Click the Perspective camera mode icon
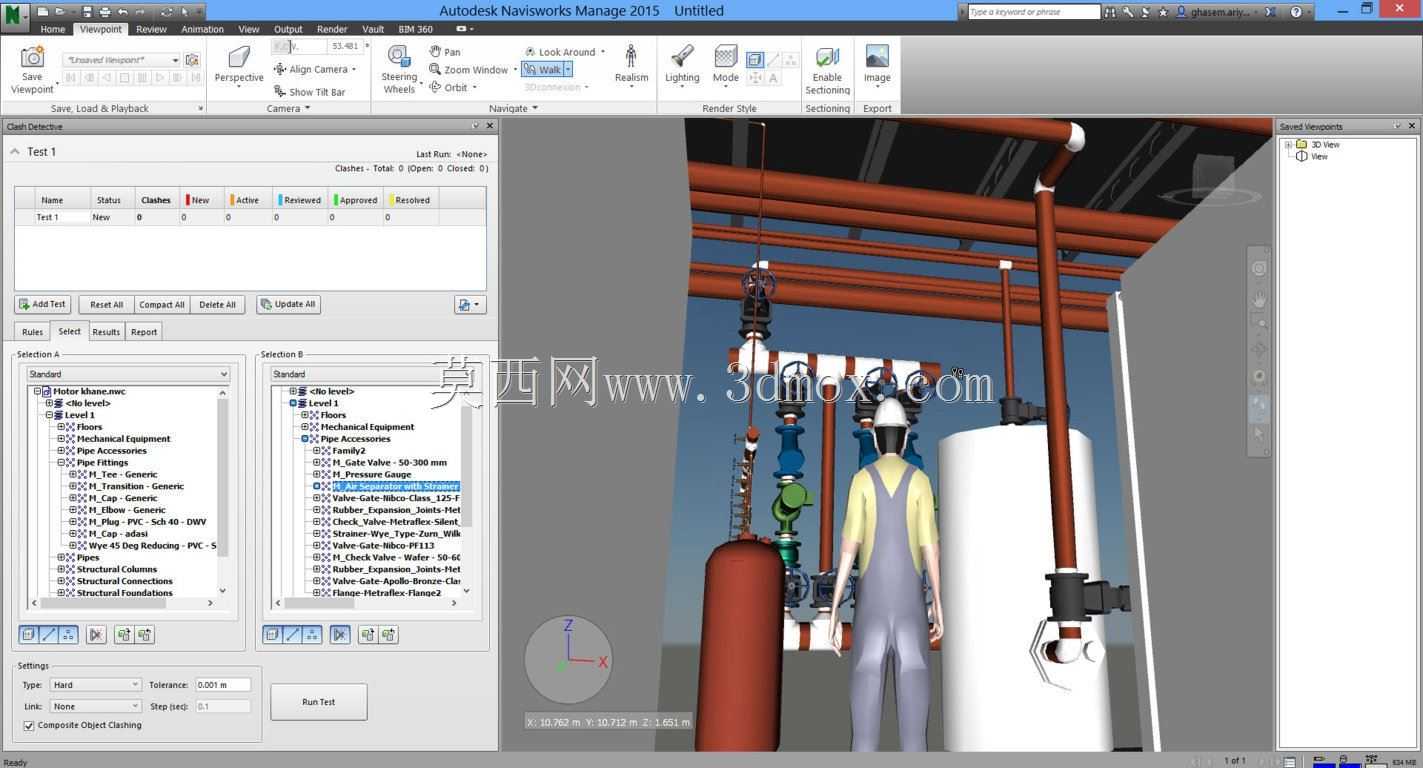Viewport: 1423px width, 768px height. tap(239, 57)
